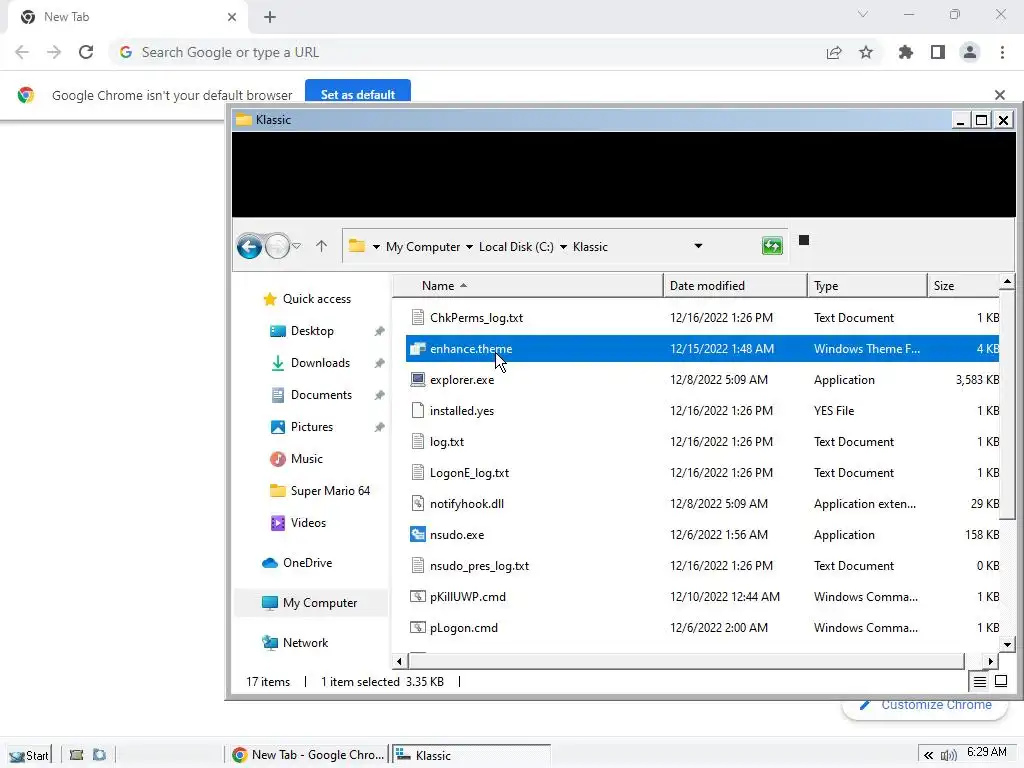Select the explorer.exe application icon
This screenshot has height=768, width=1024.
coord(417,379)
